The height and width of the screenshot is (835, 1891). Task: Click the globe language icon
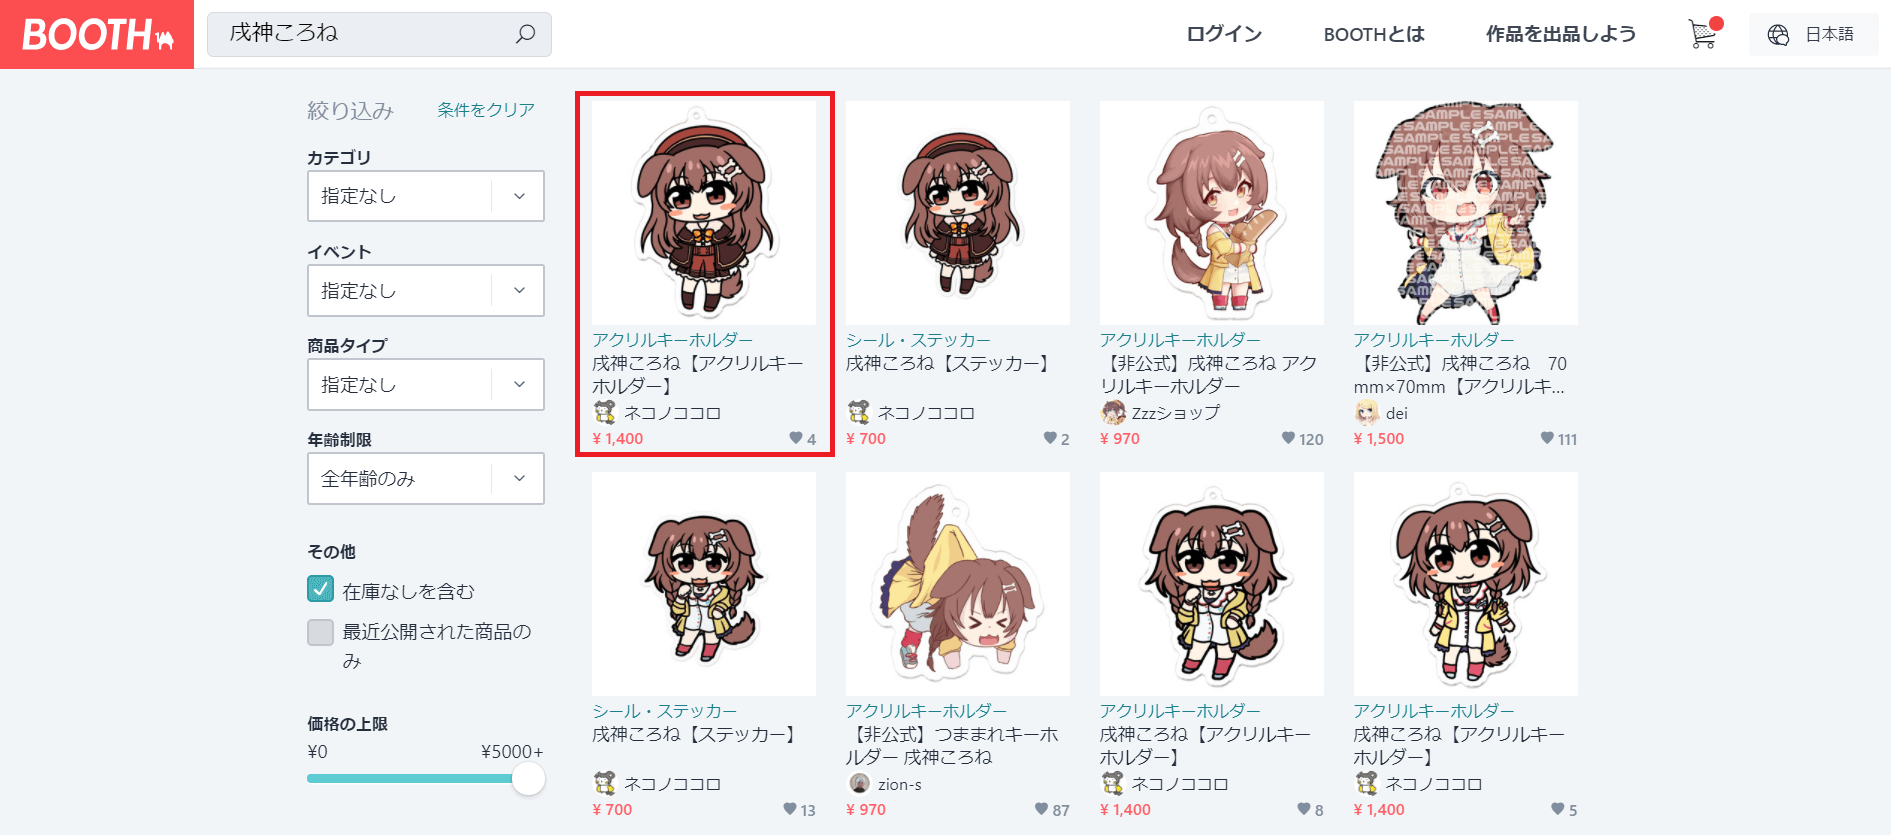[1778, 35]
